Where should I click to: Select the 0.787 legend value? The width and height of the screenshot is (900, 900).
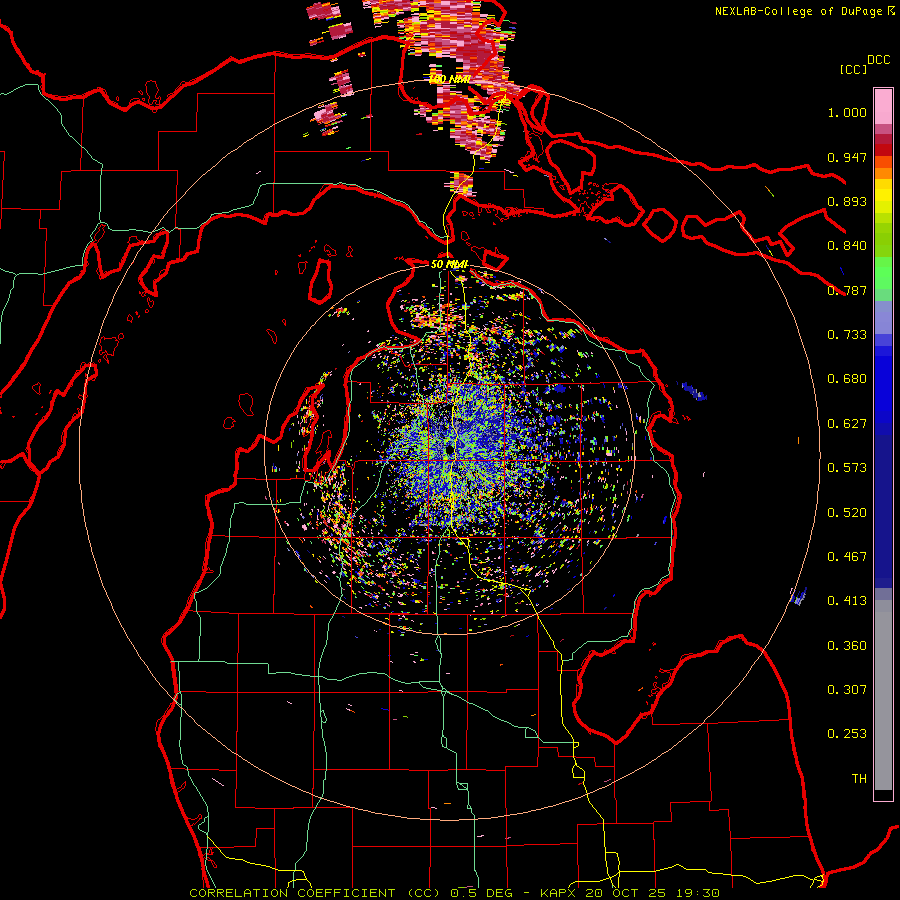[x=847, y=290]
